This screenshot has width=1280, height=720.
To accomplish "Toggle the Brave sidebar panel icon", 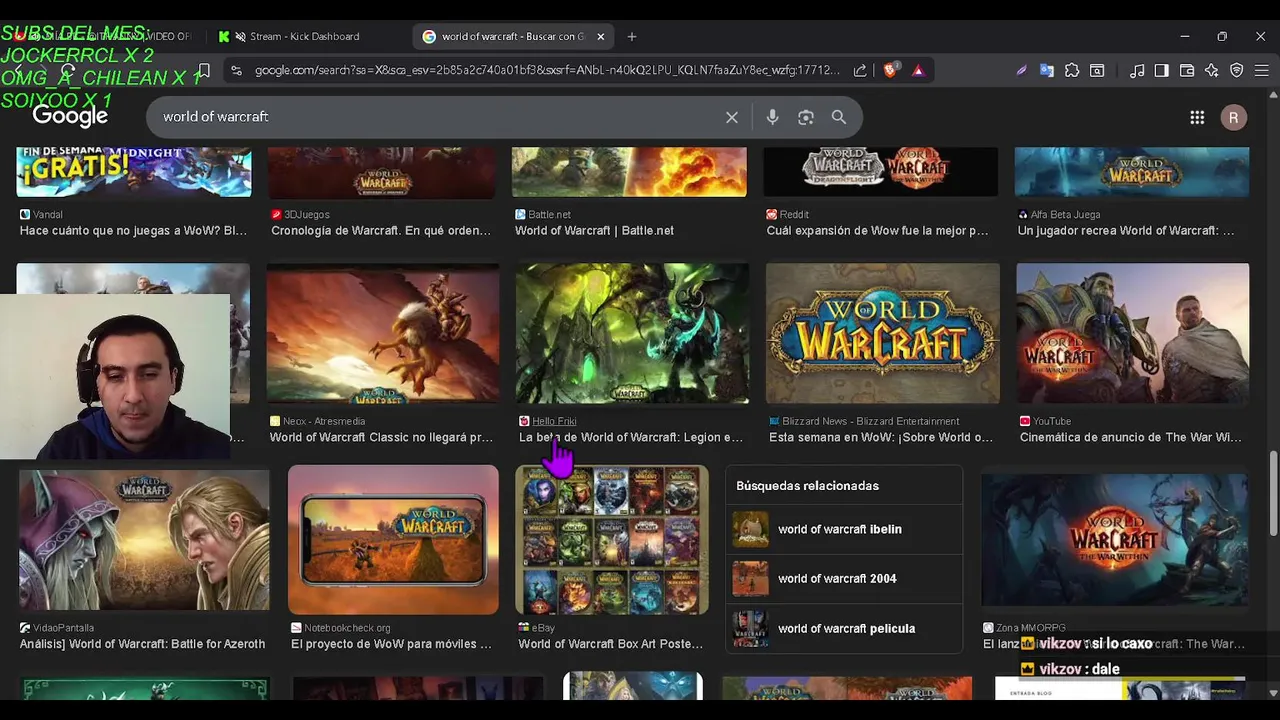I will 1162,70.
